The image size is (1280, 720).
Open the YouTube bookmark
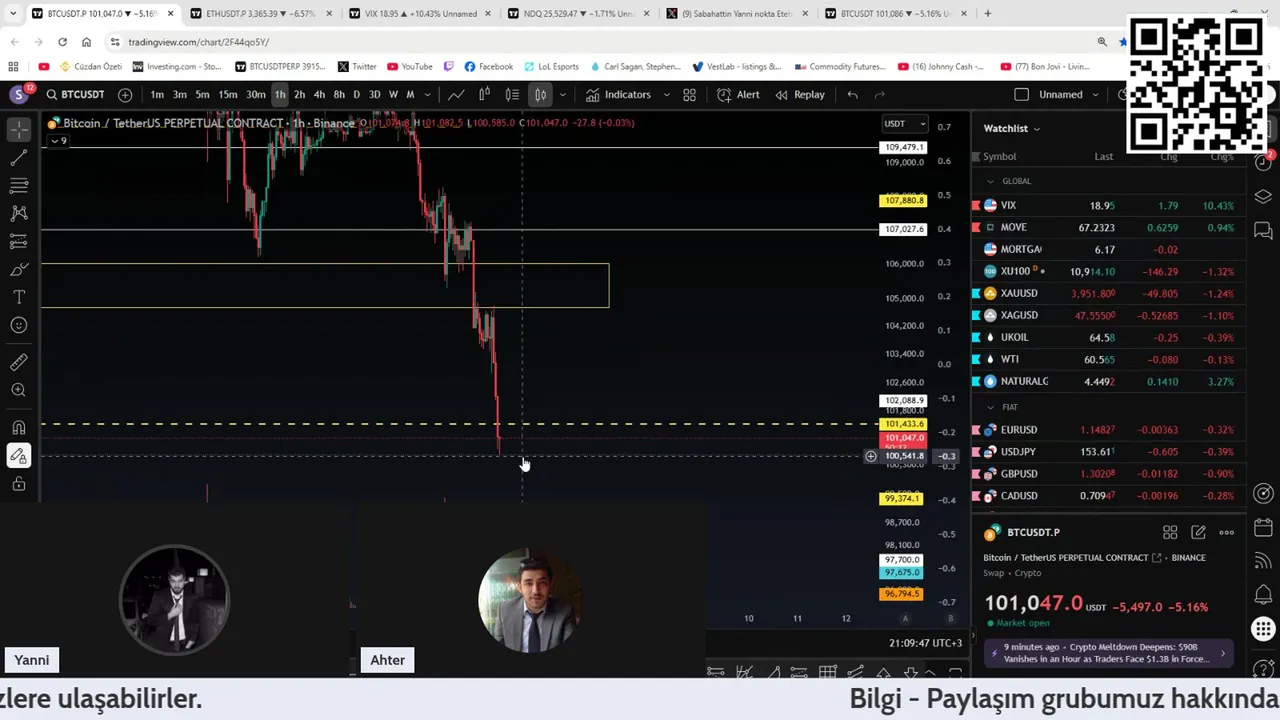click(409, 67)
